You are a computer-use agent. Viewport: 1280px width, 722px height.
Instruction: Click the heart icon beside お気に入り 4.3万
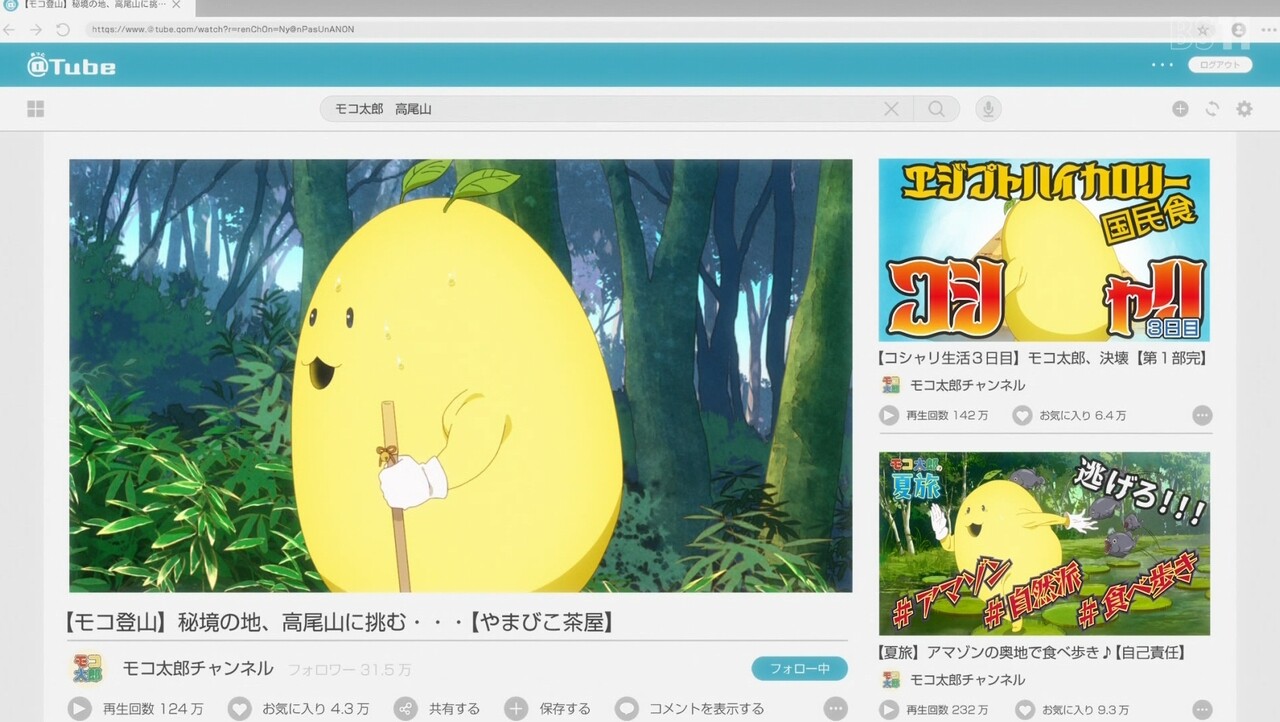point(240,709)
